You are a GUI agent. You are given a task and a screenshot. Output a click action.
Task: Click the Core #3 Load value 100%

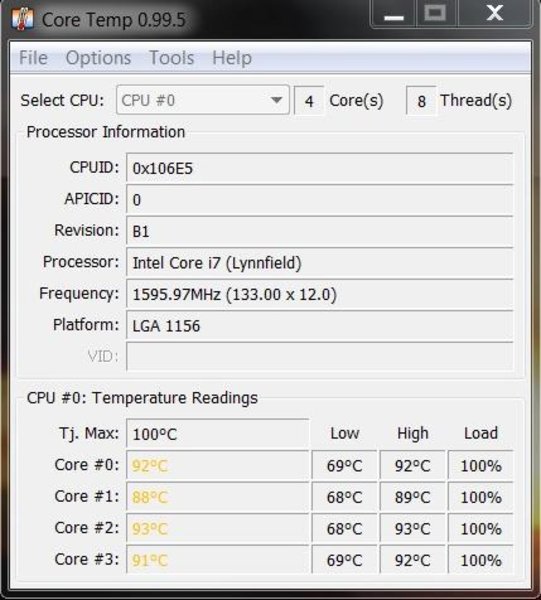pos(481,560)
